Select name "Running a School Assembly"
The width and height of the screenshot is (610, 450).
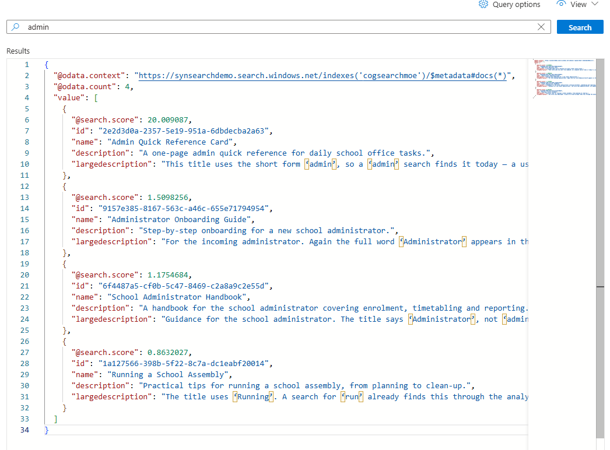coord(167,375)
